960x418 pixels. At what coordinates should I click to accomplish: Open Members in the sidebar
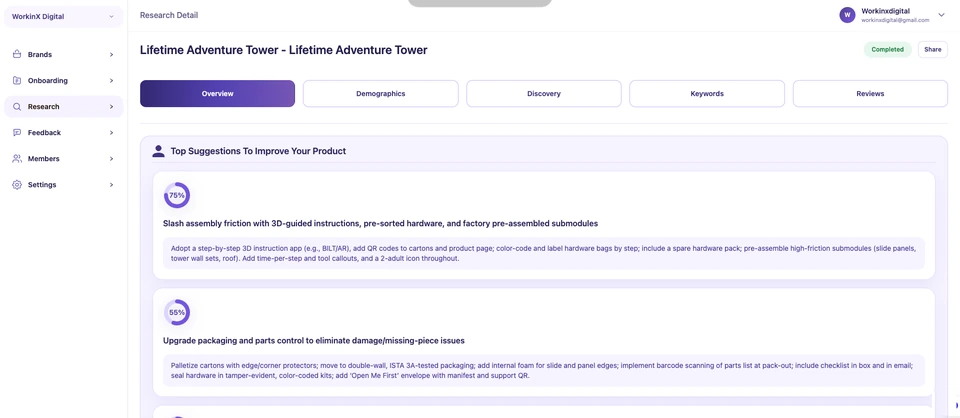coord(64,159)
